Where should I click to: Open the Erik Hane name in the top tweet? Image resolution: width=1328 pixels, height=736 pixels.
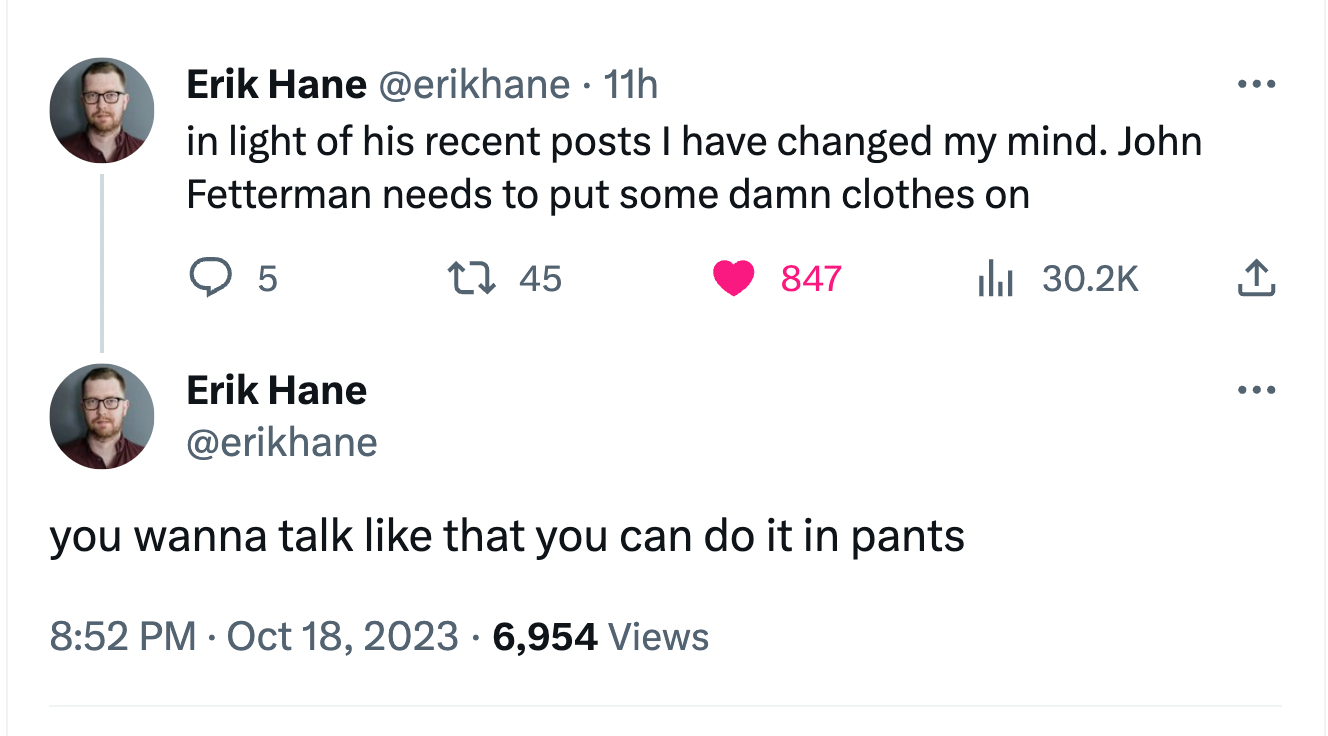(x=276, y=85)
